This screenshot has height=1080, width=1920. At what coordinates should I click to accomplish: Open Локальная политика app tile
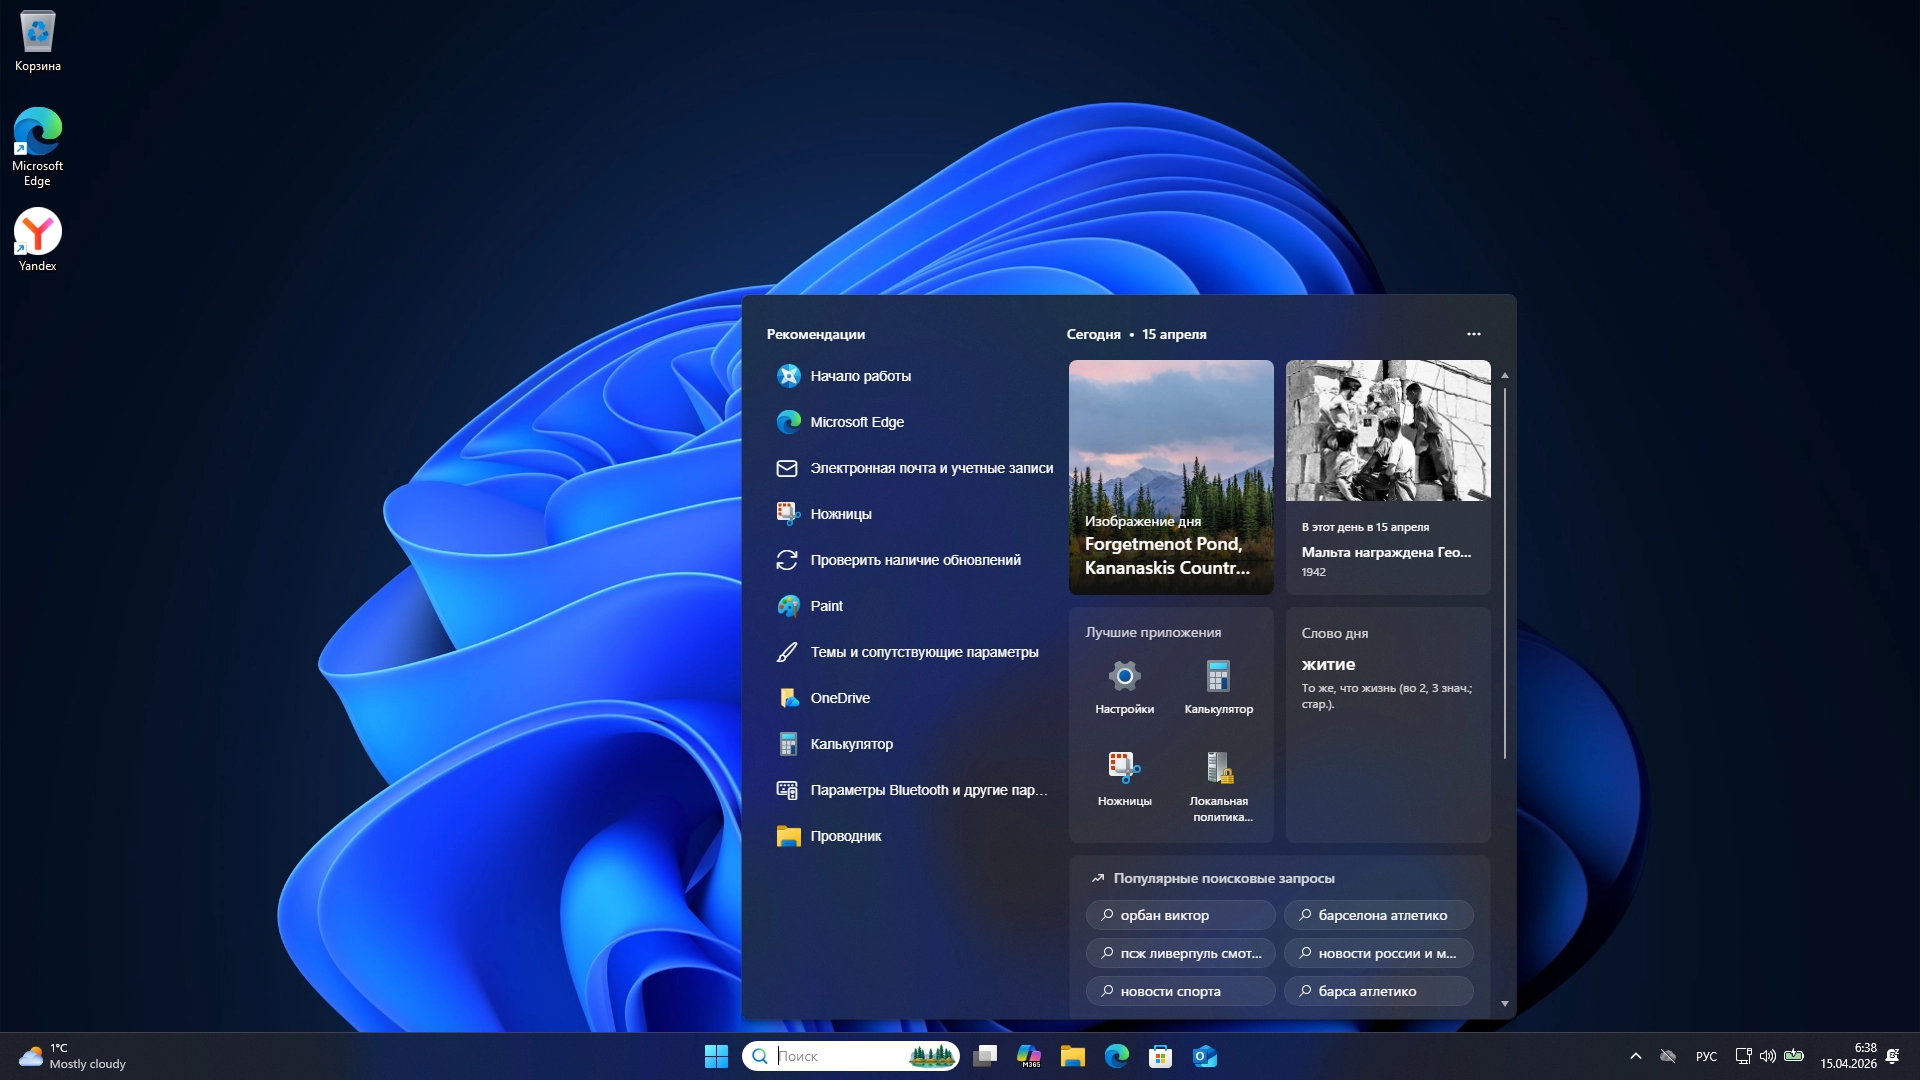pyautogui.click(x=1218, y=785)
